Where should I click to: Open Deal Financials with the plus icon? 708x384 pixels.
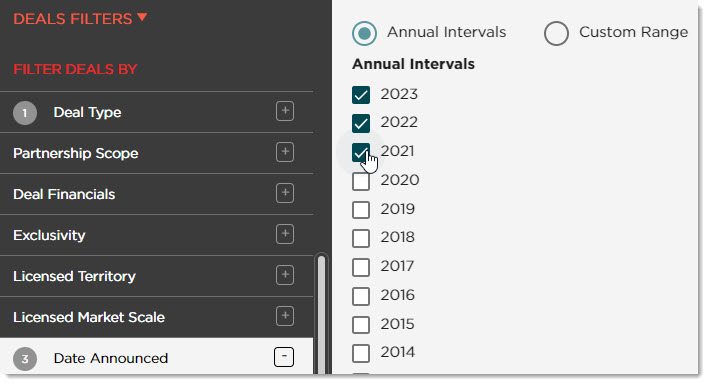[x=285, y=193]
